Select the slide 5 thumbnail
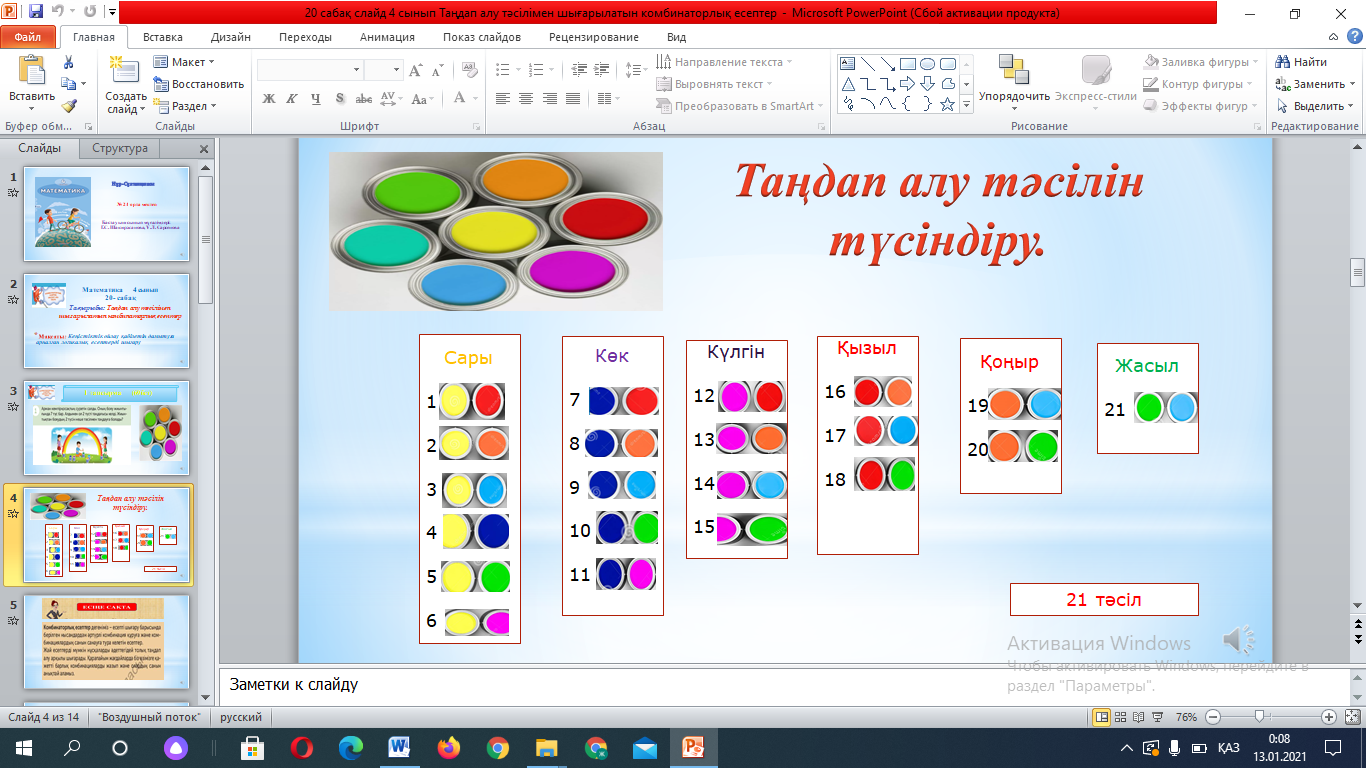Screen dimensions: 1366x768 point(106,642)
